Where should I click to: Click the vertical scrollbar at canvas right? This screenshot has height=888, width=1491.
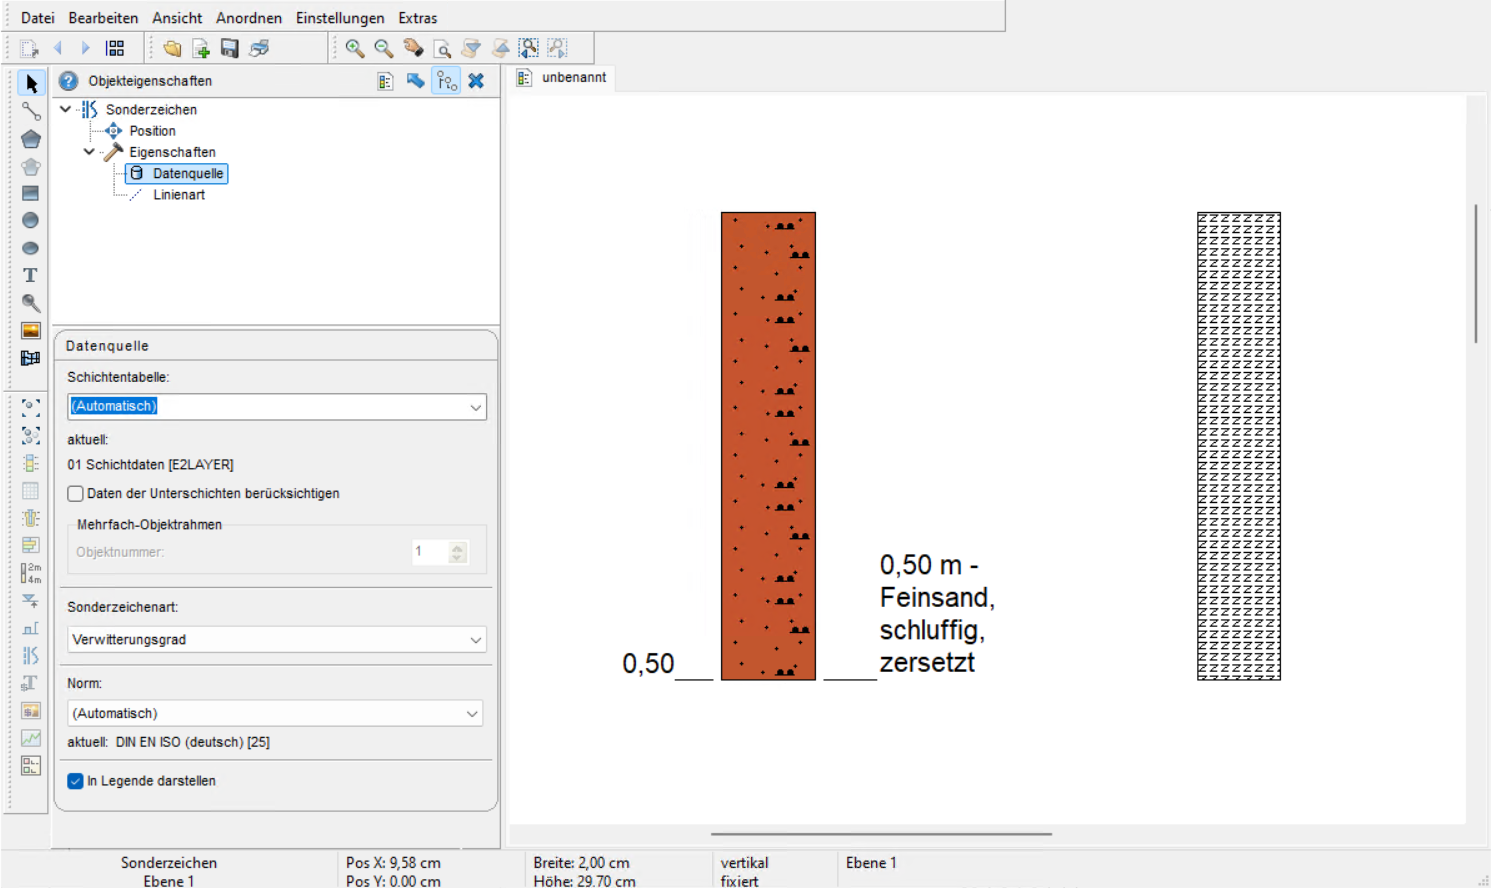pos(1476,273)
